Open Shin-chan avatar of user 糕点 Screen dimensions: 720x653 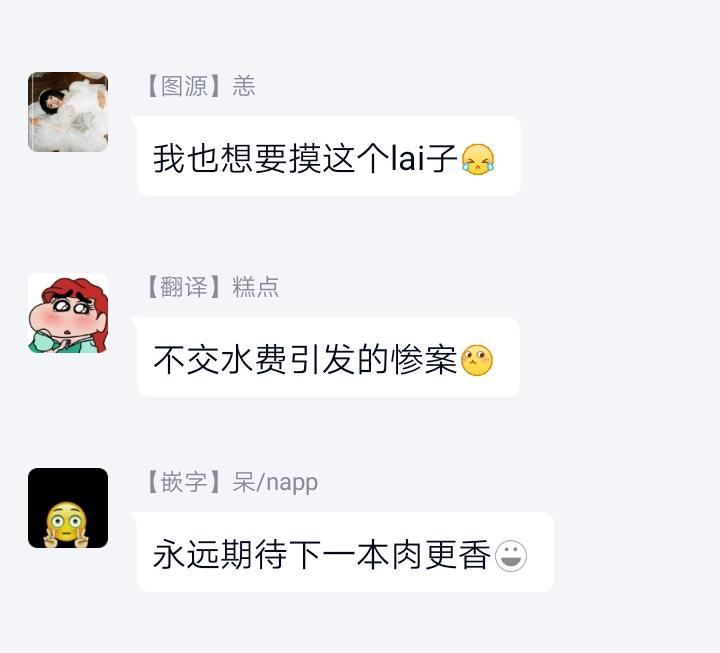tap(68, 313)
